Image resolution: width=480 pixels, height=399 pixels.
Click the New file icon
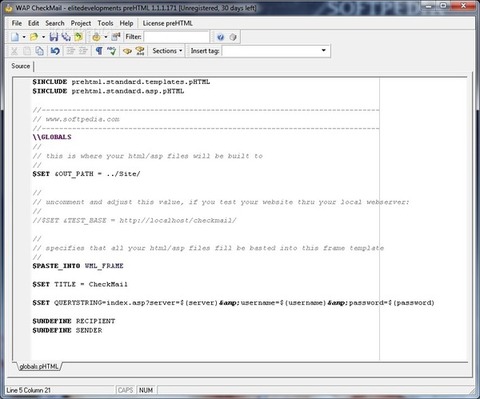(x=15, y=37)
